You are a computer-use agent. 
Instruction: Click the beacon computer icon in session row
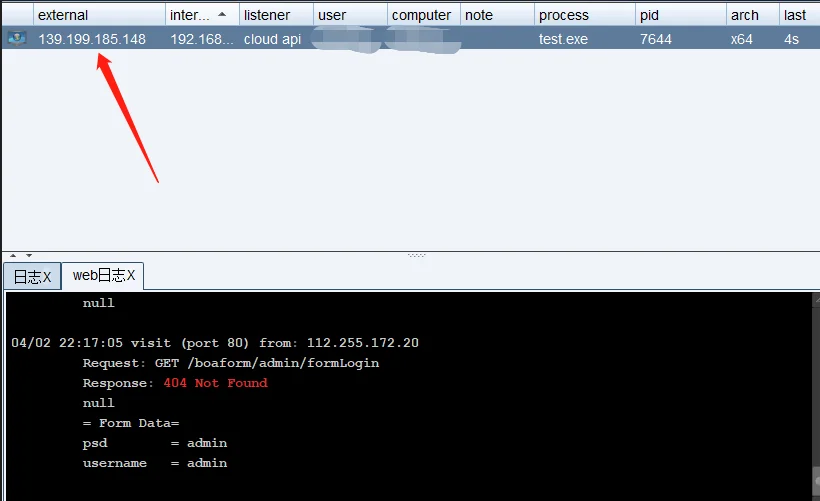tap(17, 39)
